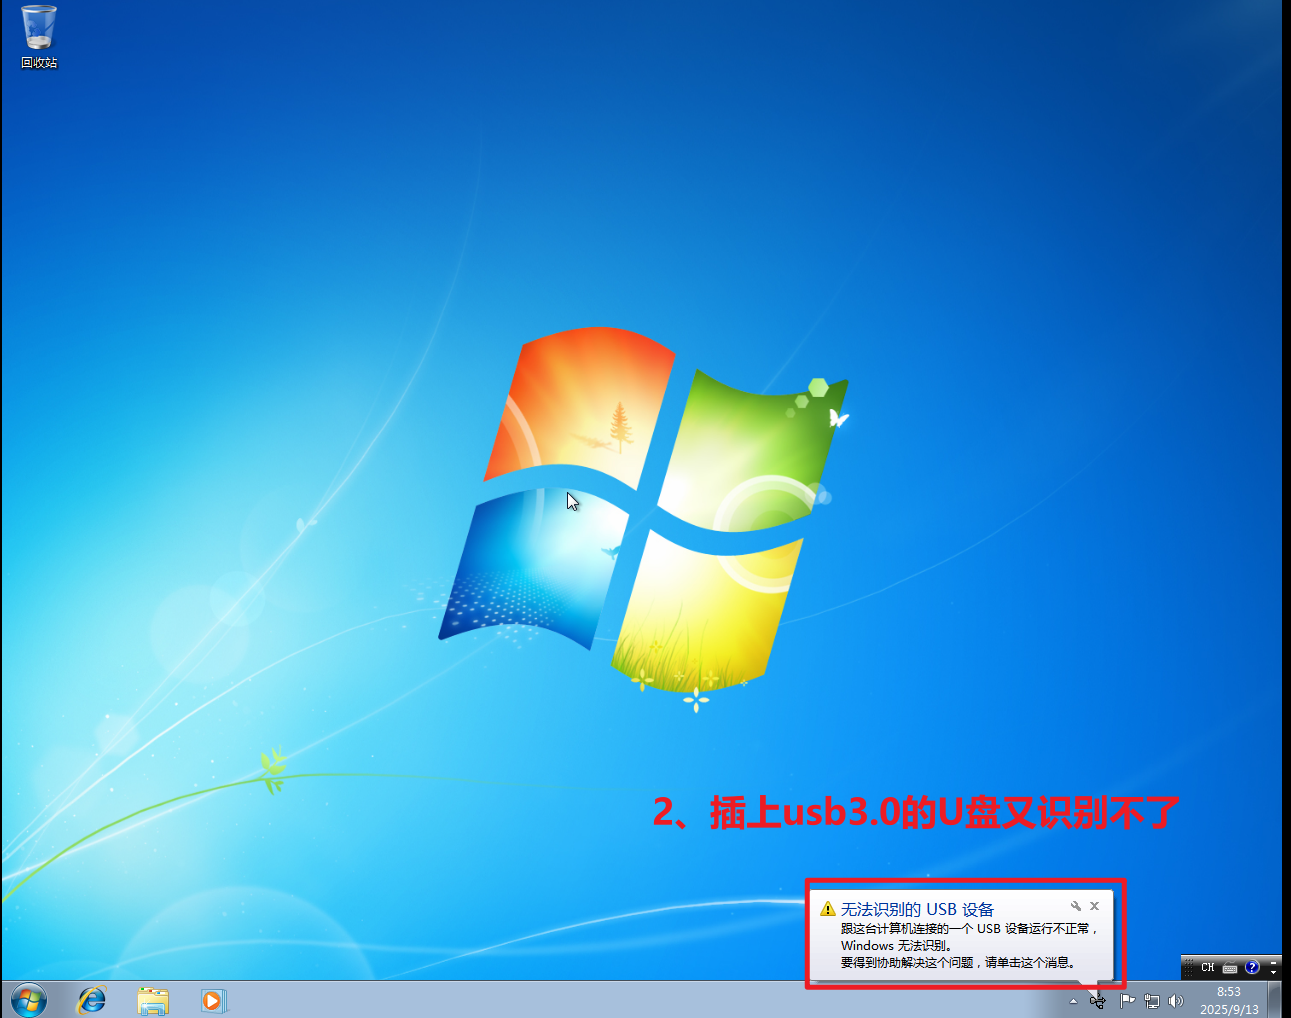Toggle the speaker icon in the system tray
Image resolution: width=1291 pixels, height=1018 pixels.
click(x=1175, y=1000)
